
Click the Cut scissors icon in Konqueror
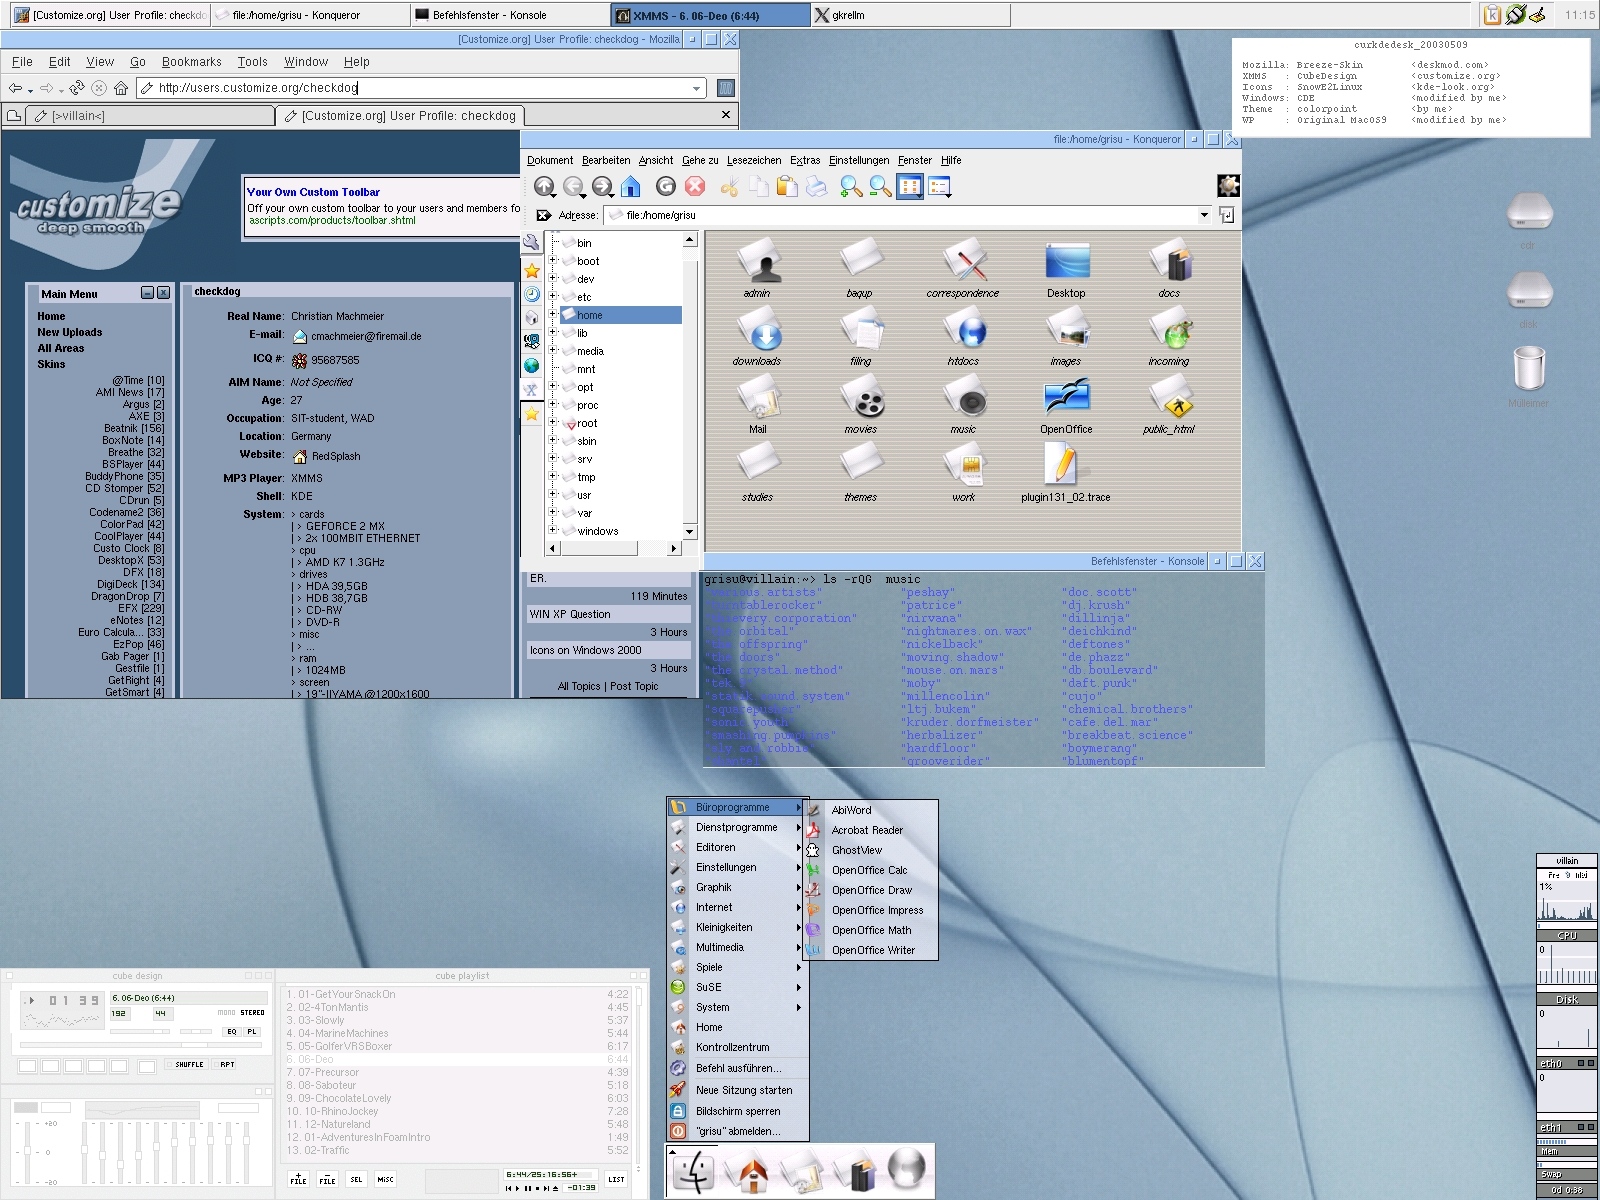[730, 186]
